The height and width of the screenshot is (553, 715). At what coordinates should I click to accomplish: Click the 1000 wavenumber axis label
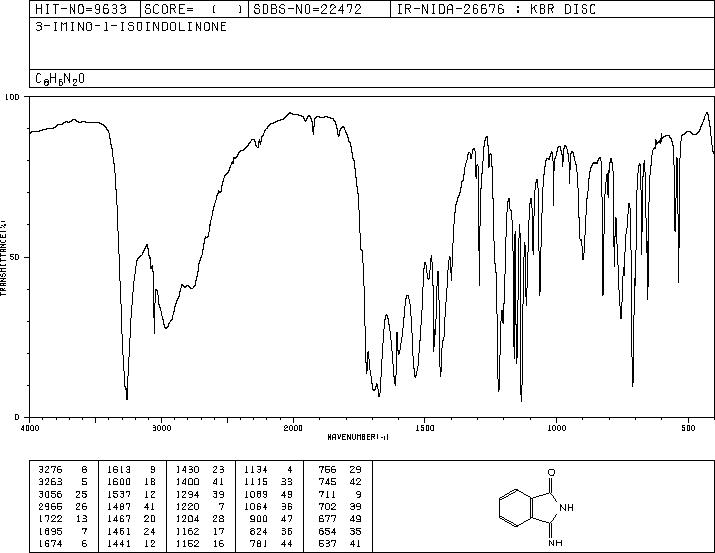[x=556, y=428]
